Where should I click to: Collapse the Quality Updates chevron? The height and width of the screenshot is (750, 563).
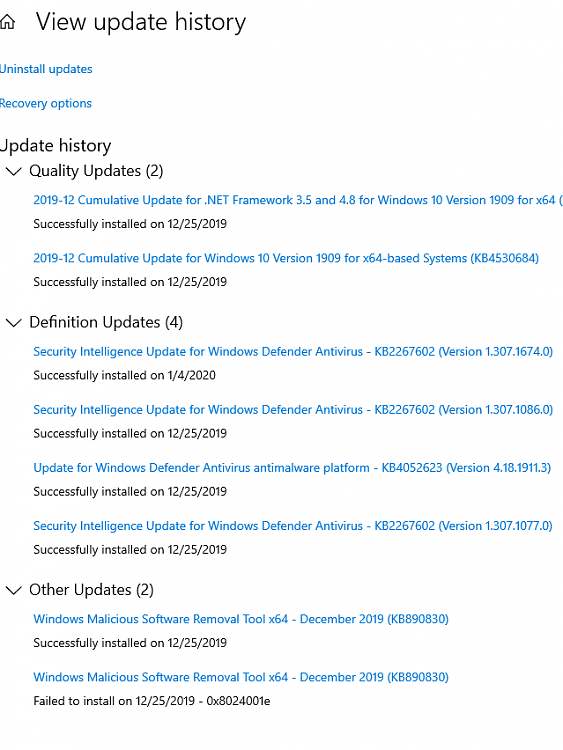click(13, 171)
